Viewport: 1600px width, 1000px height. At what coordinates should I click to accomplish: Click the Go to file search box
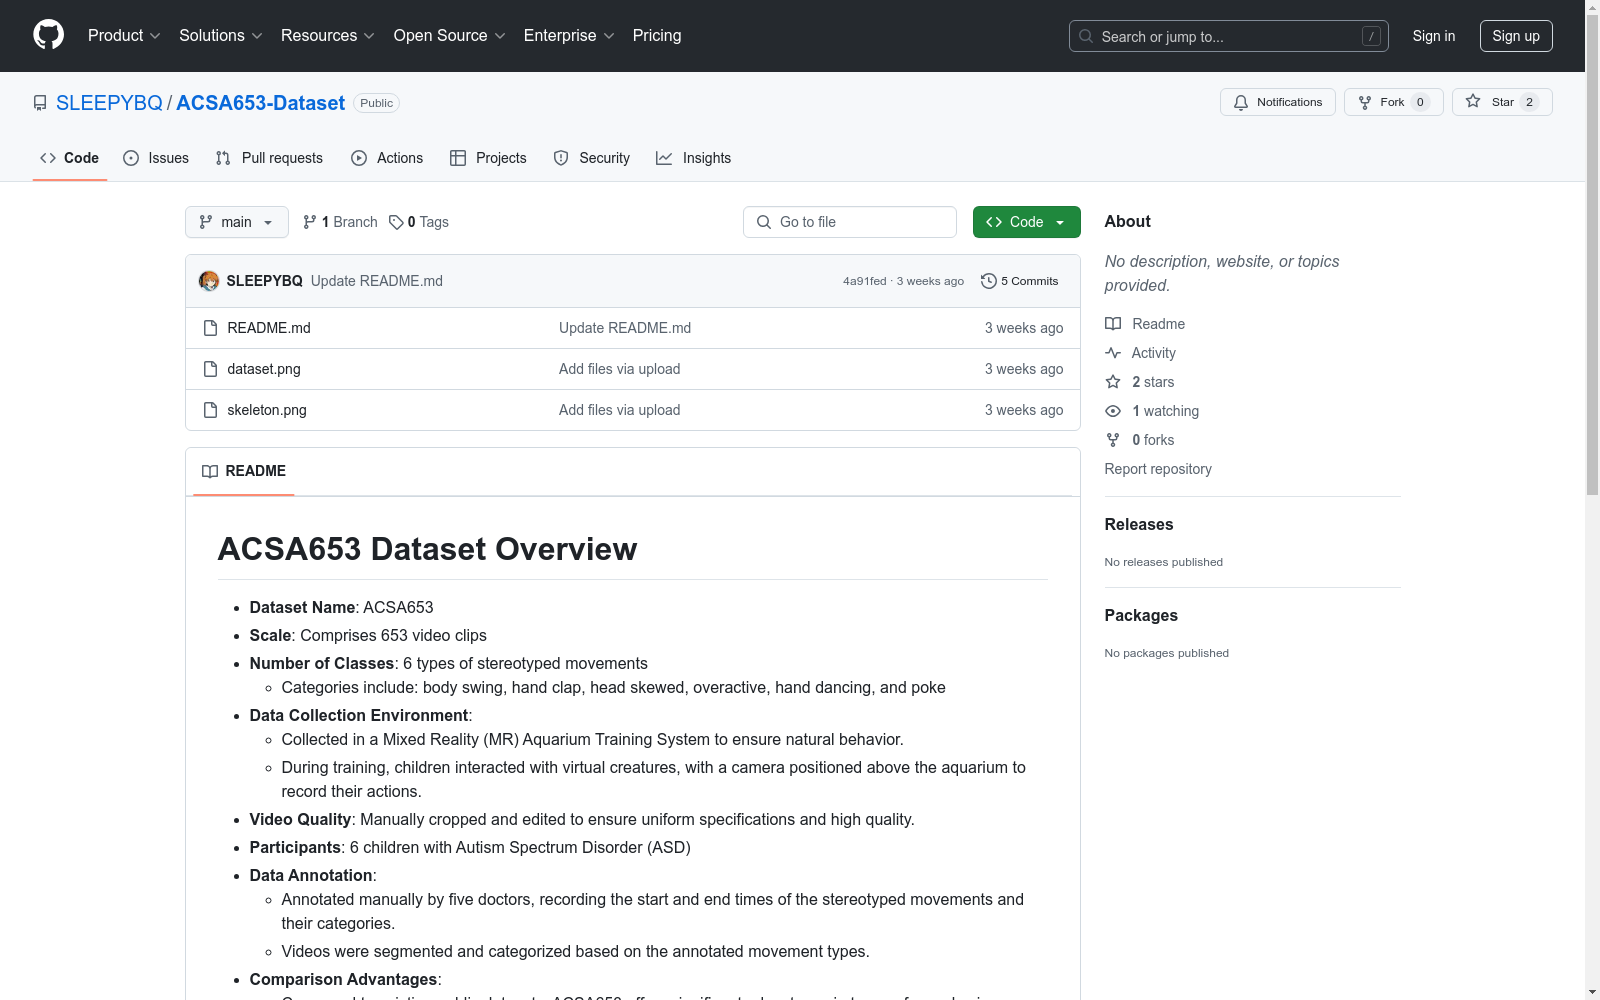(850, 222)
